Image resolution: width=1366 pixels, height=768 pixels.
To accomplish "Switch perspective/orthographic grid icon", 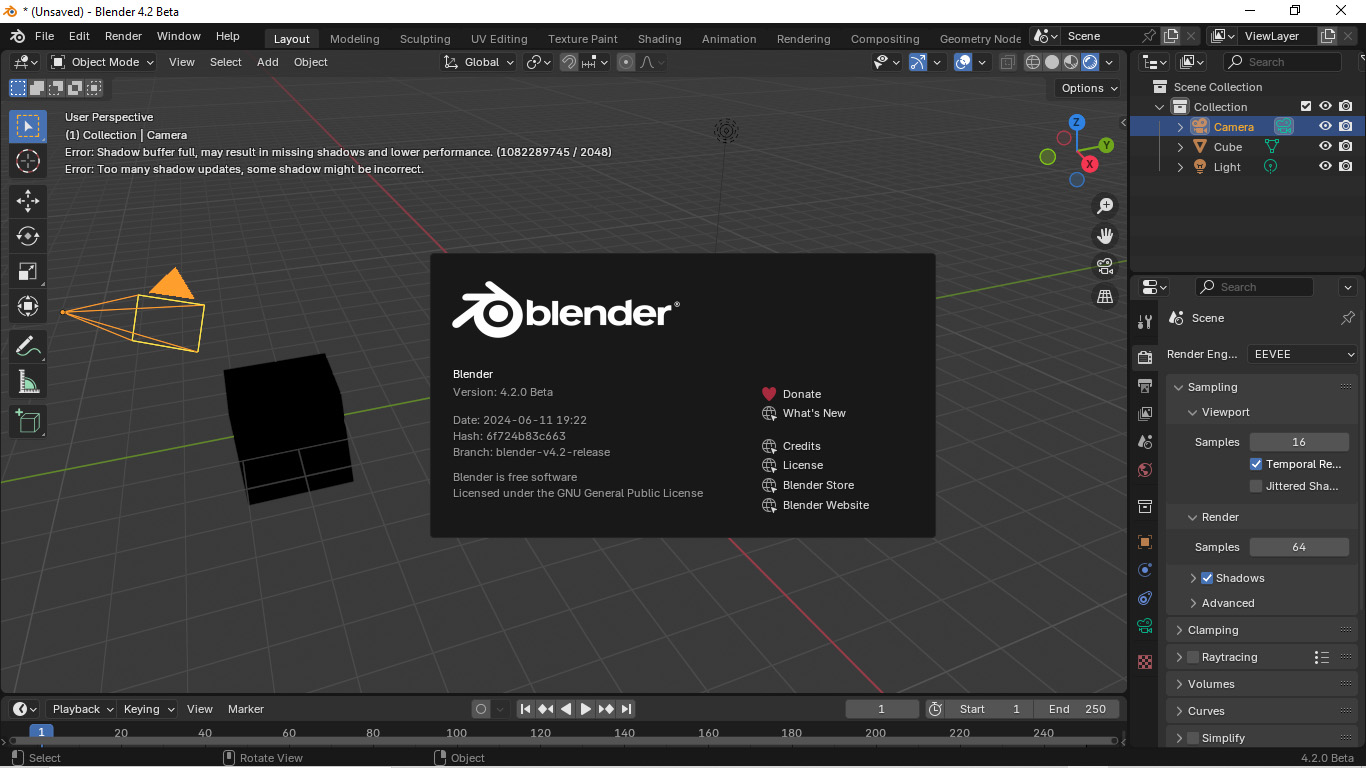I will tap(1105, 296).
